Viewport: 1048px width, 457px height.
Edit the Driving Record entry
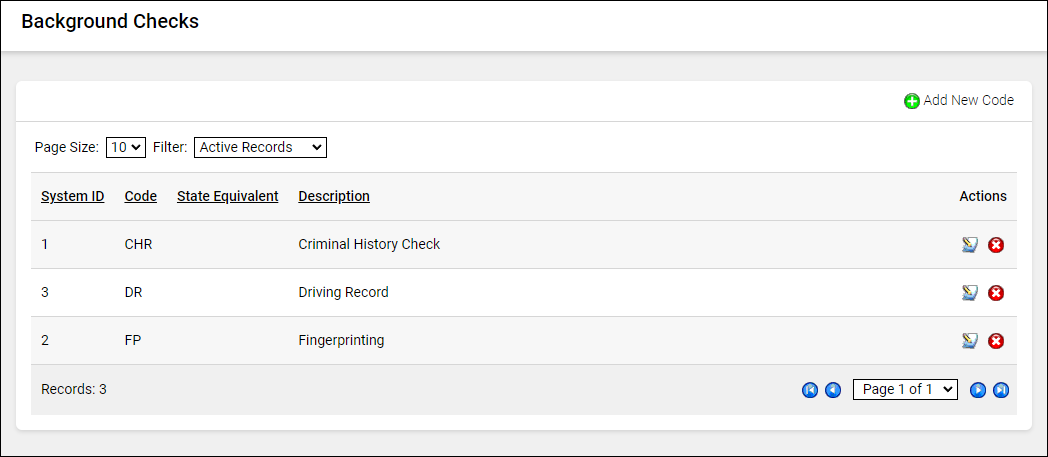tap(969, 293)
